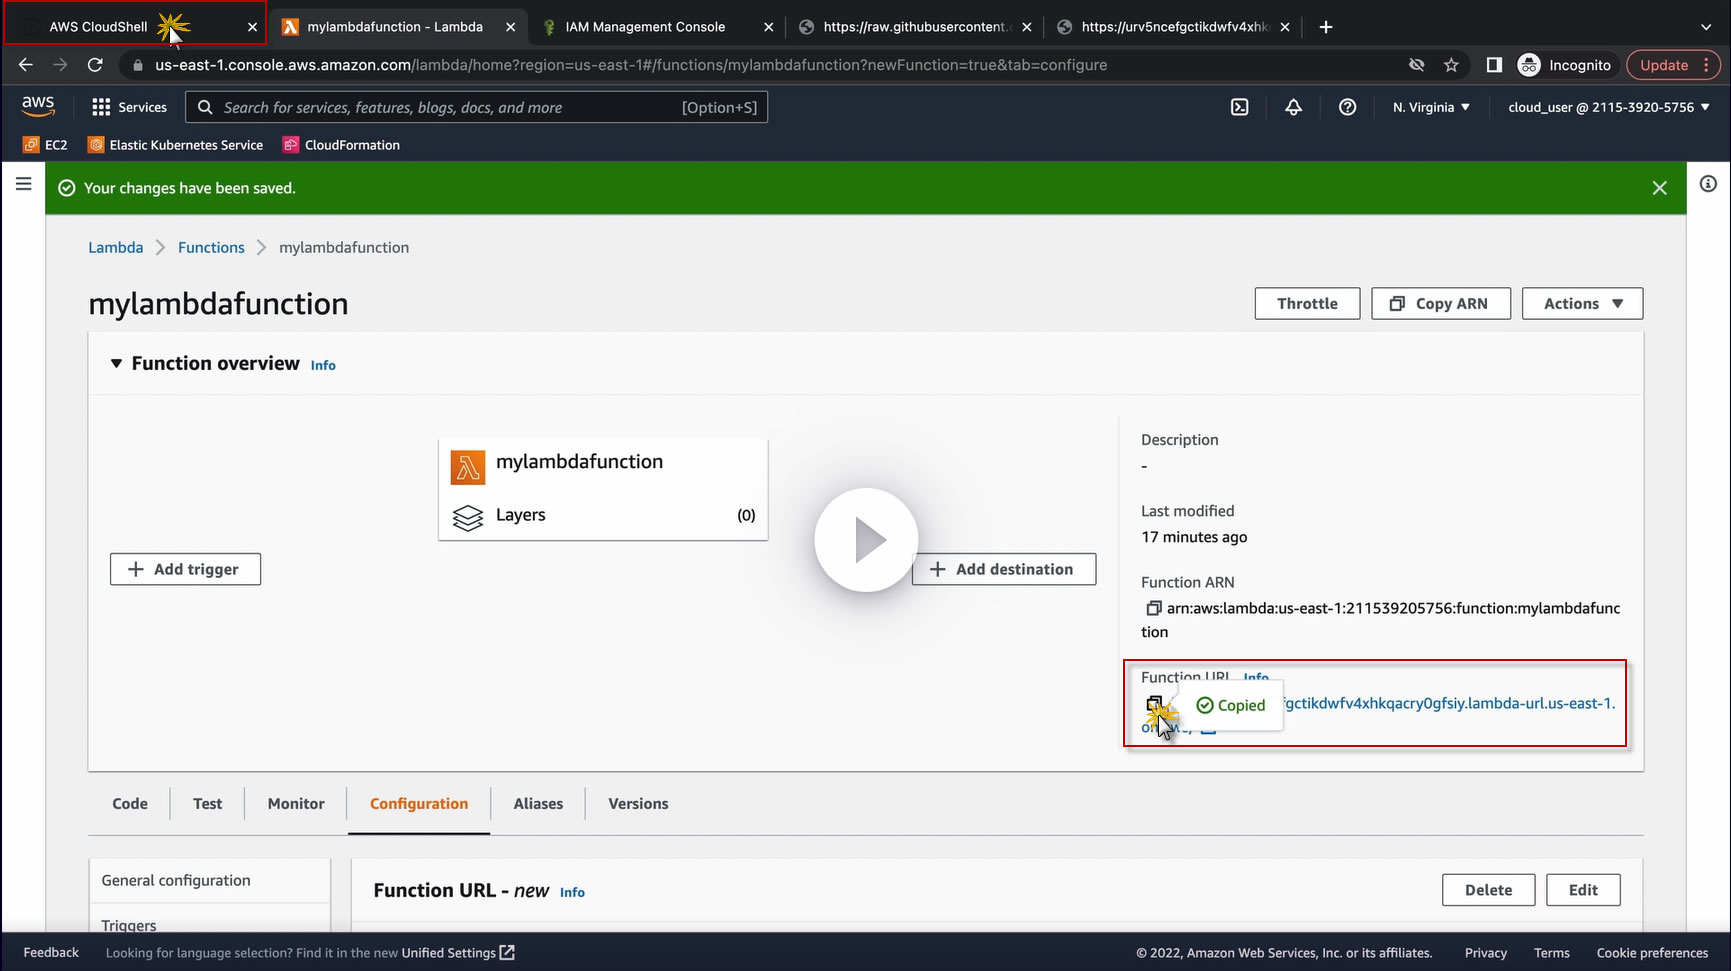Open the lambda-url function URL link

pyautogui.click(x=1449, y=704)
